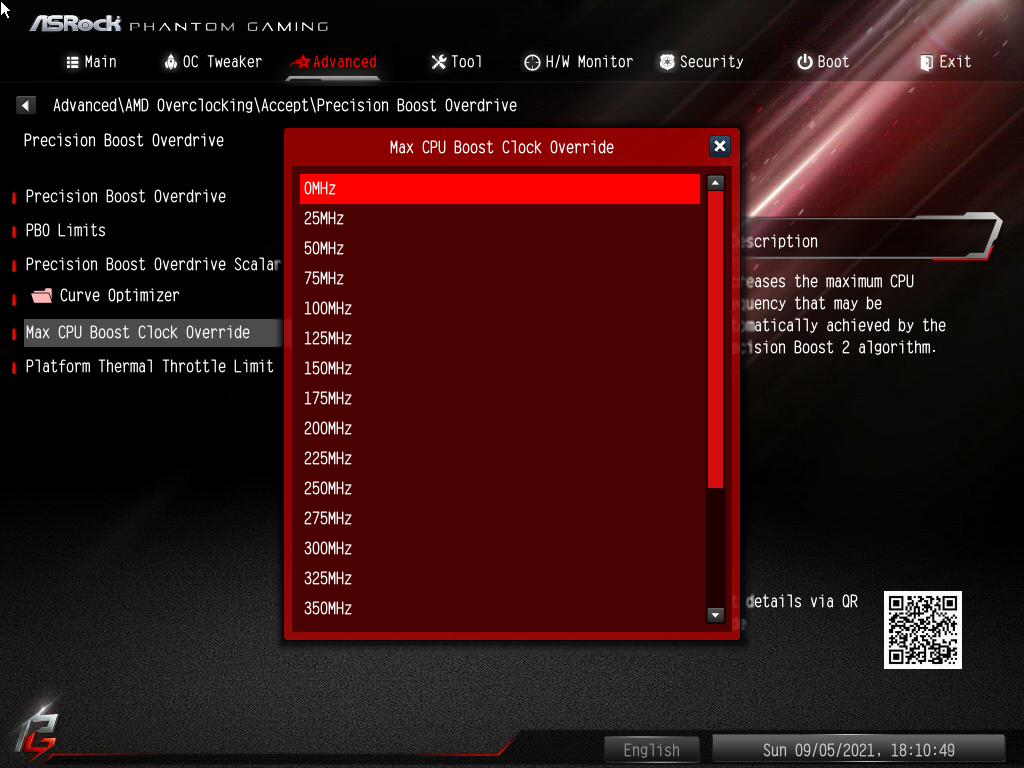Click the ASRock Phantom Gaming logo
This screenshot has height=768, width=1024.
(x=179, y=25)
